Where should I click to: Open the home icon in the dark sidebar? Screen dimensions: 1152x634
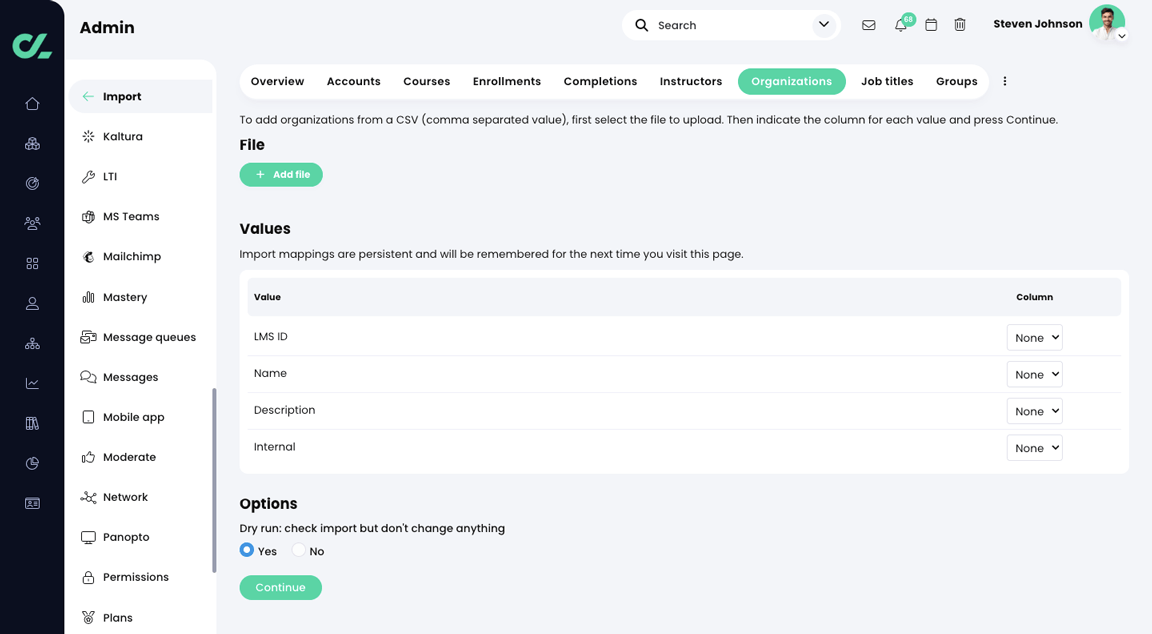coord(32,103)
